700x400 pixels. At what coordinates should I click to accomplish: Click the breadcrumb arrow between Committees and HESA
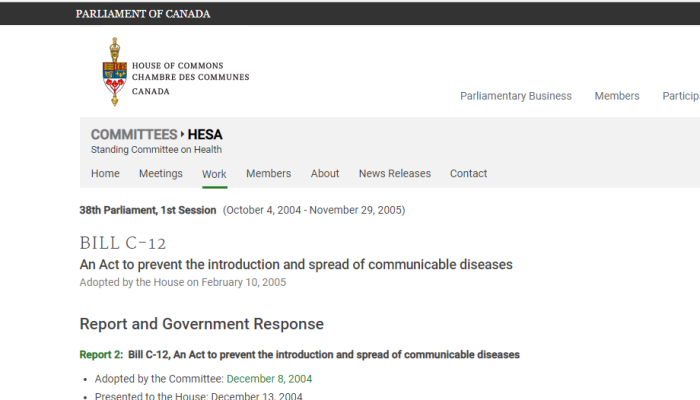tap(182, 134)
